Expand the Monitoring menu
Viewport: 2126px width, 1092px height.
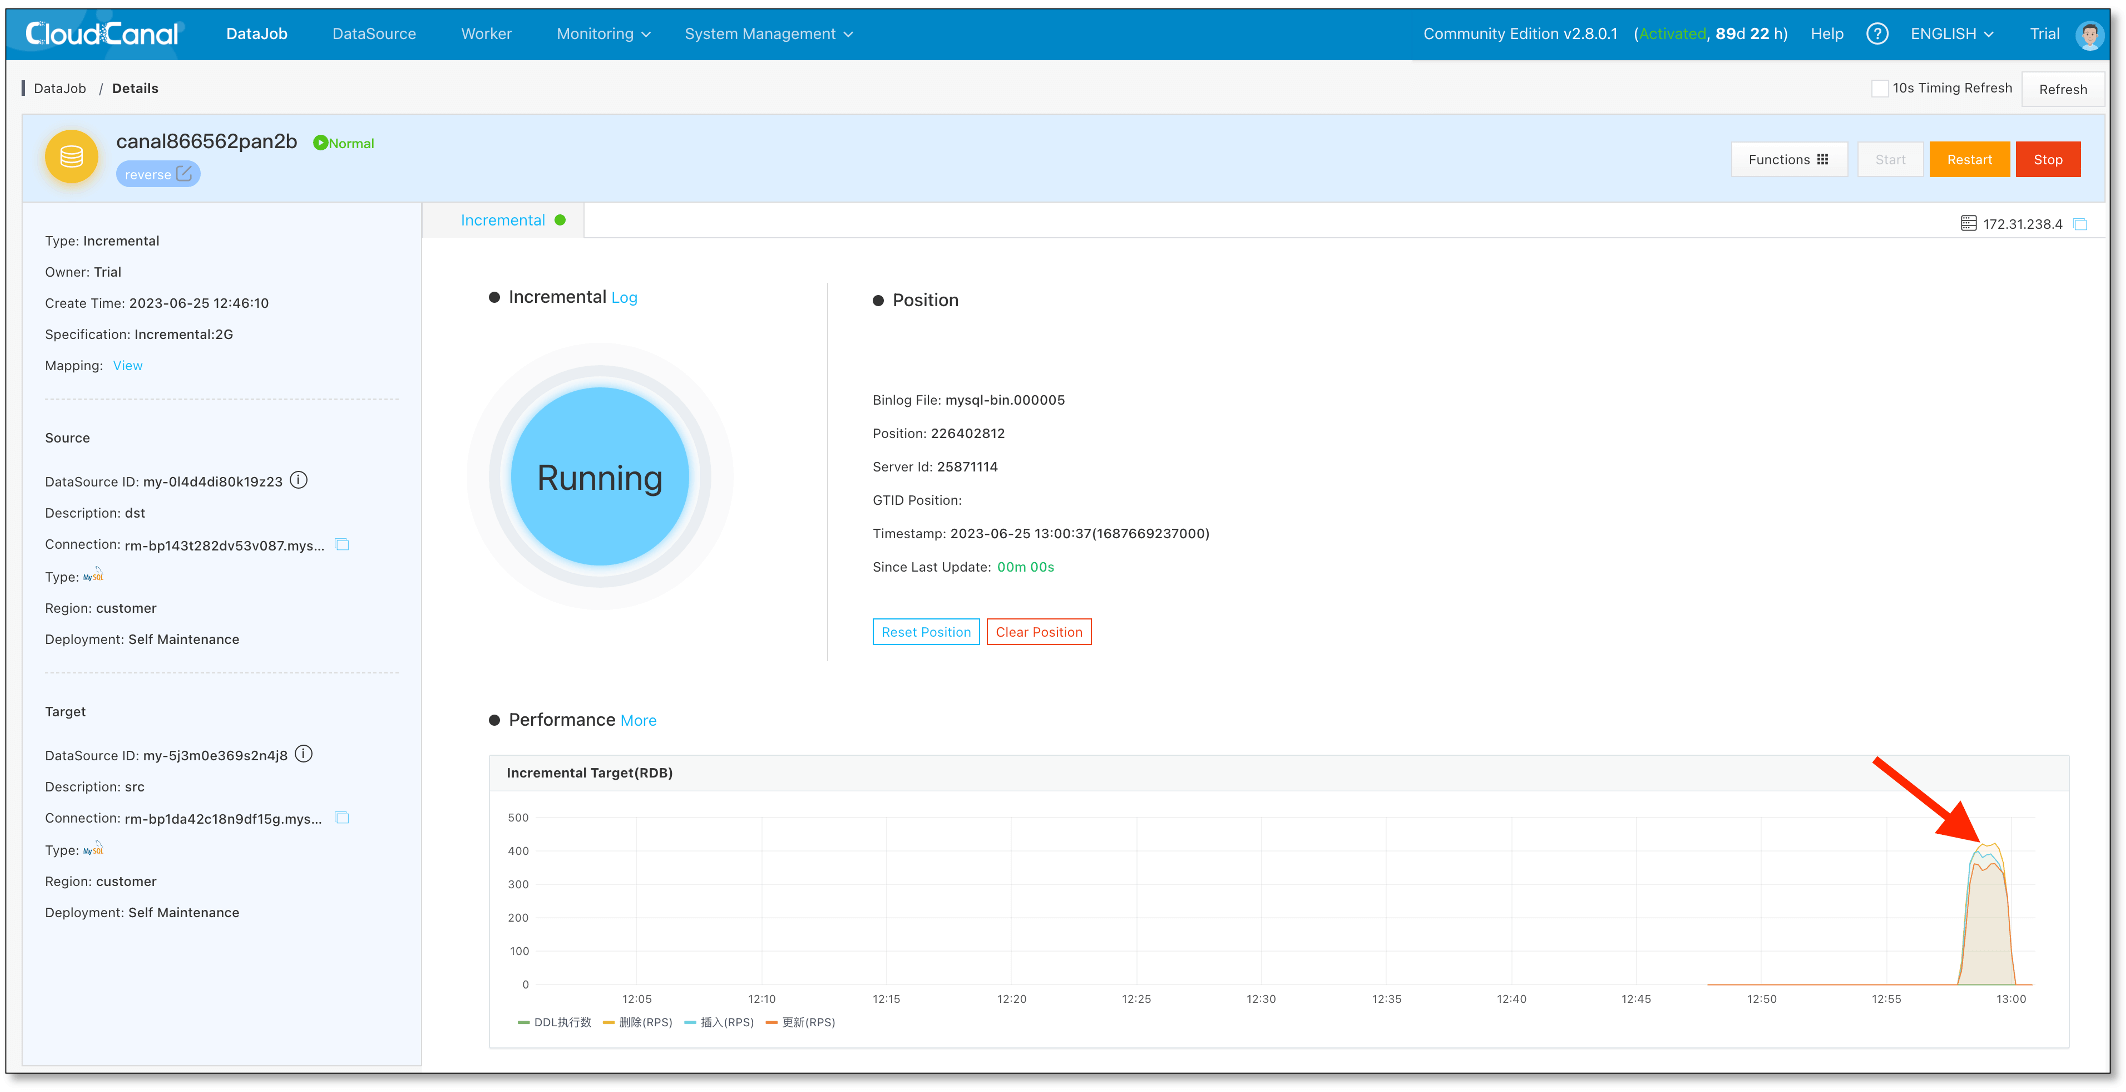click(x=603, y=34)
